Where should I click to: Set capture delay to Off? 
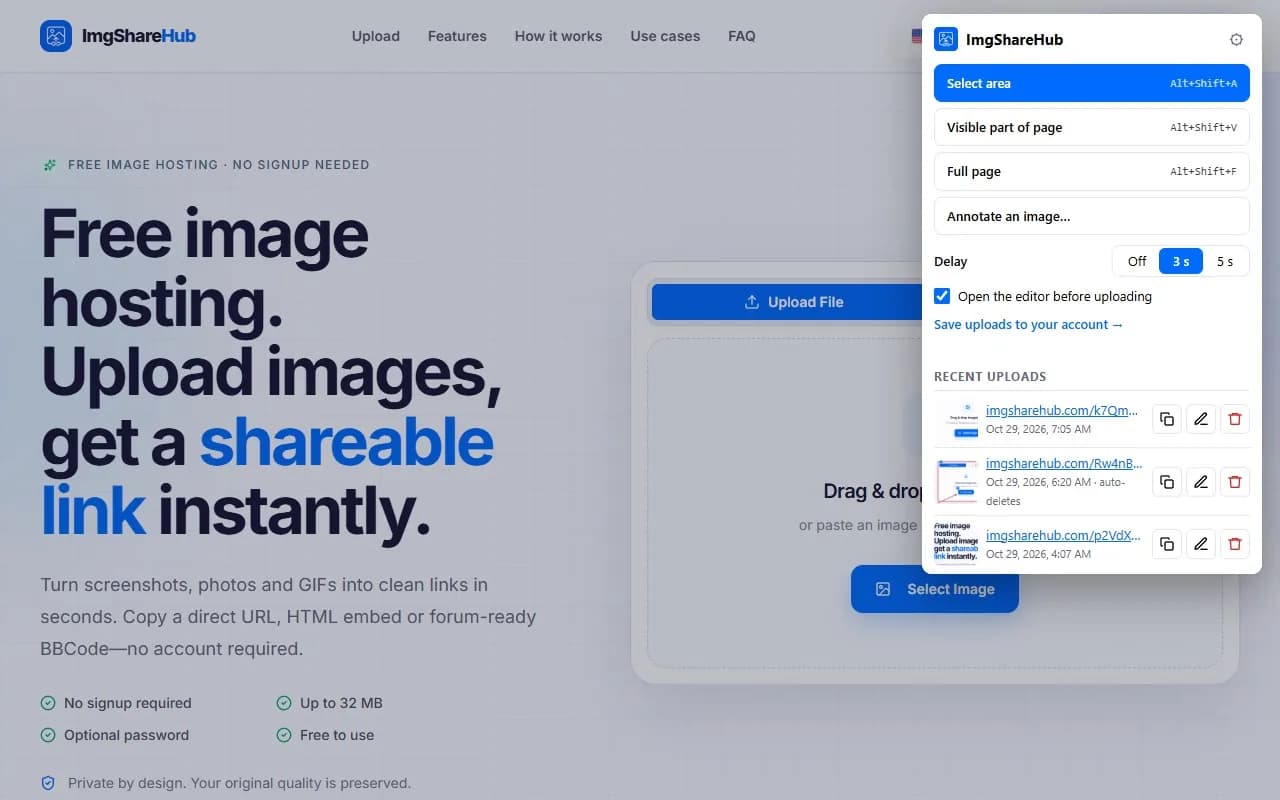tap(1137, 261)
